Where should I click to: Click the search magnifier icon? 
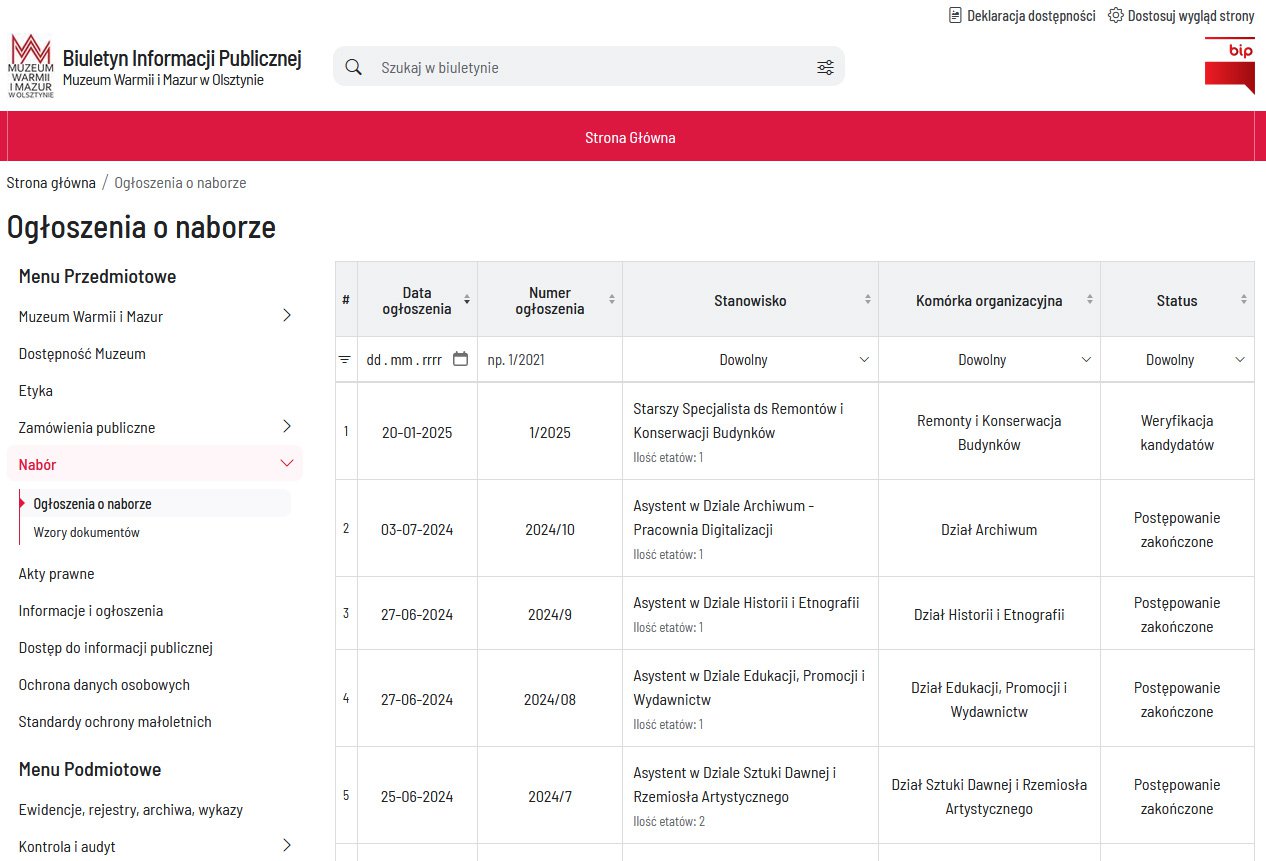pyautogui.click(x=353, y=67)
